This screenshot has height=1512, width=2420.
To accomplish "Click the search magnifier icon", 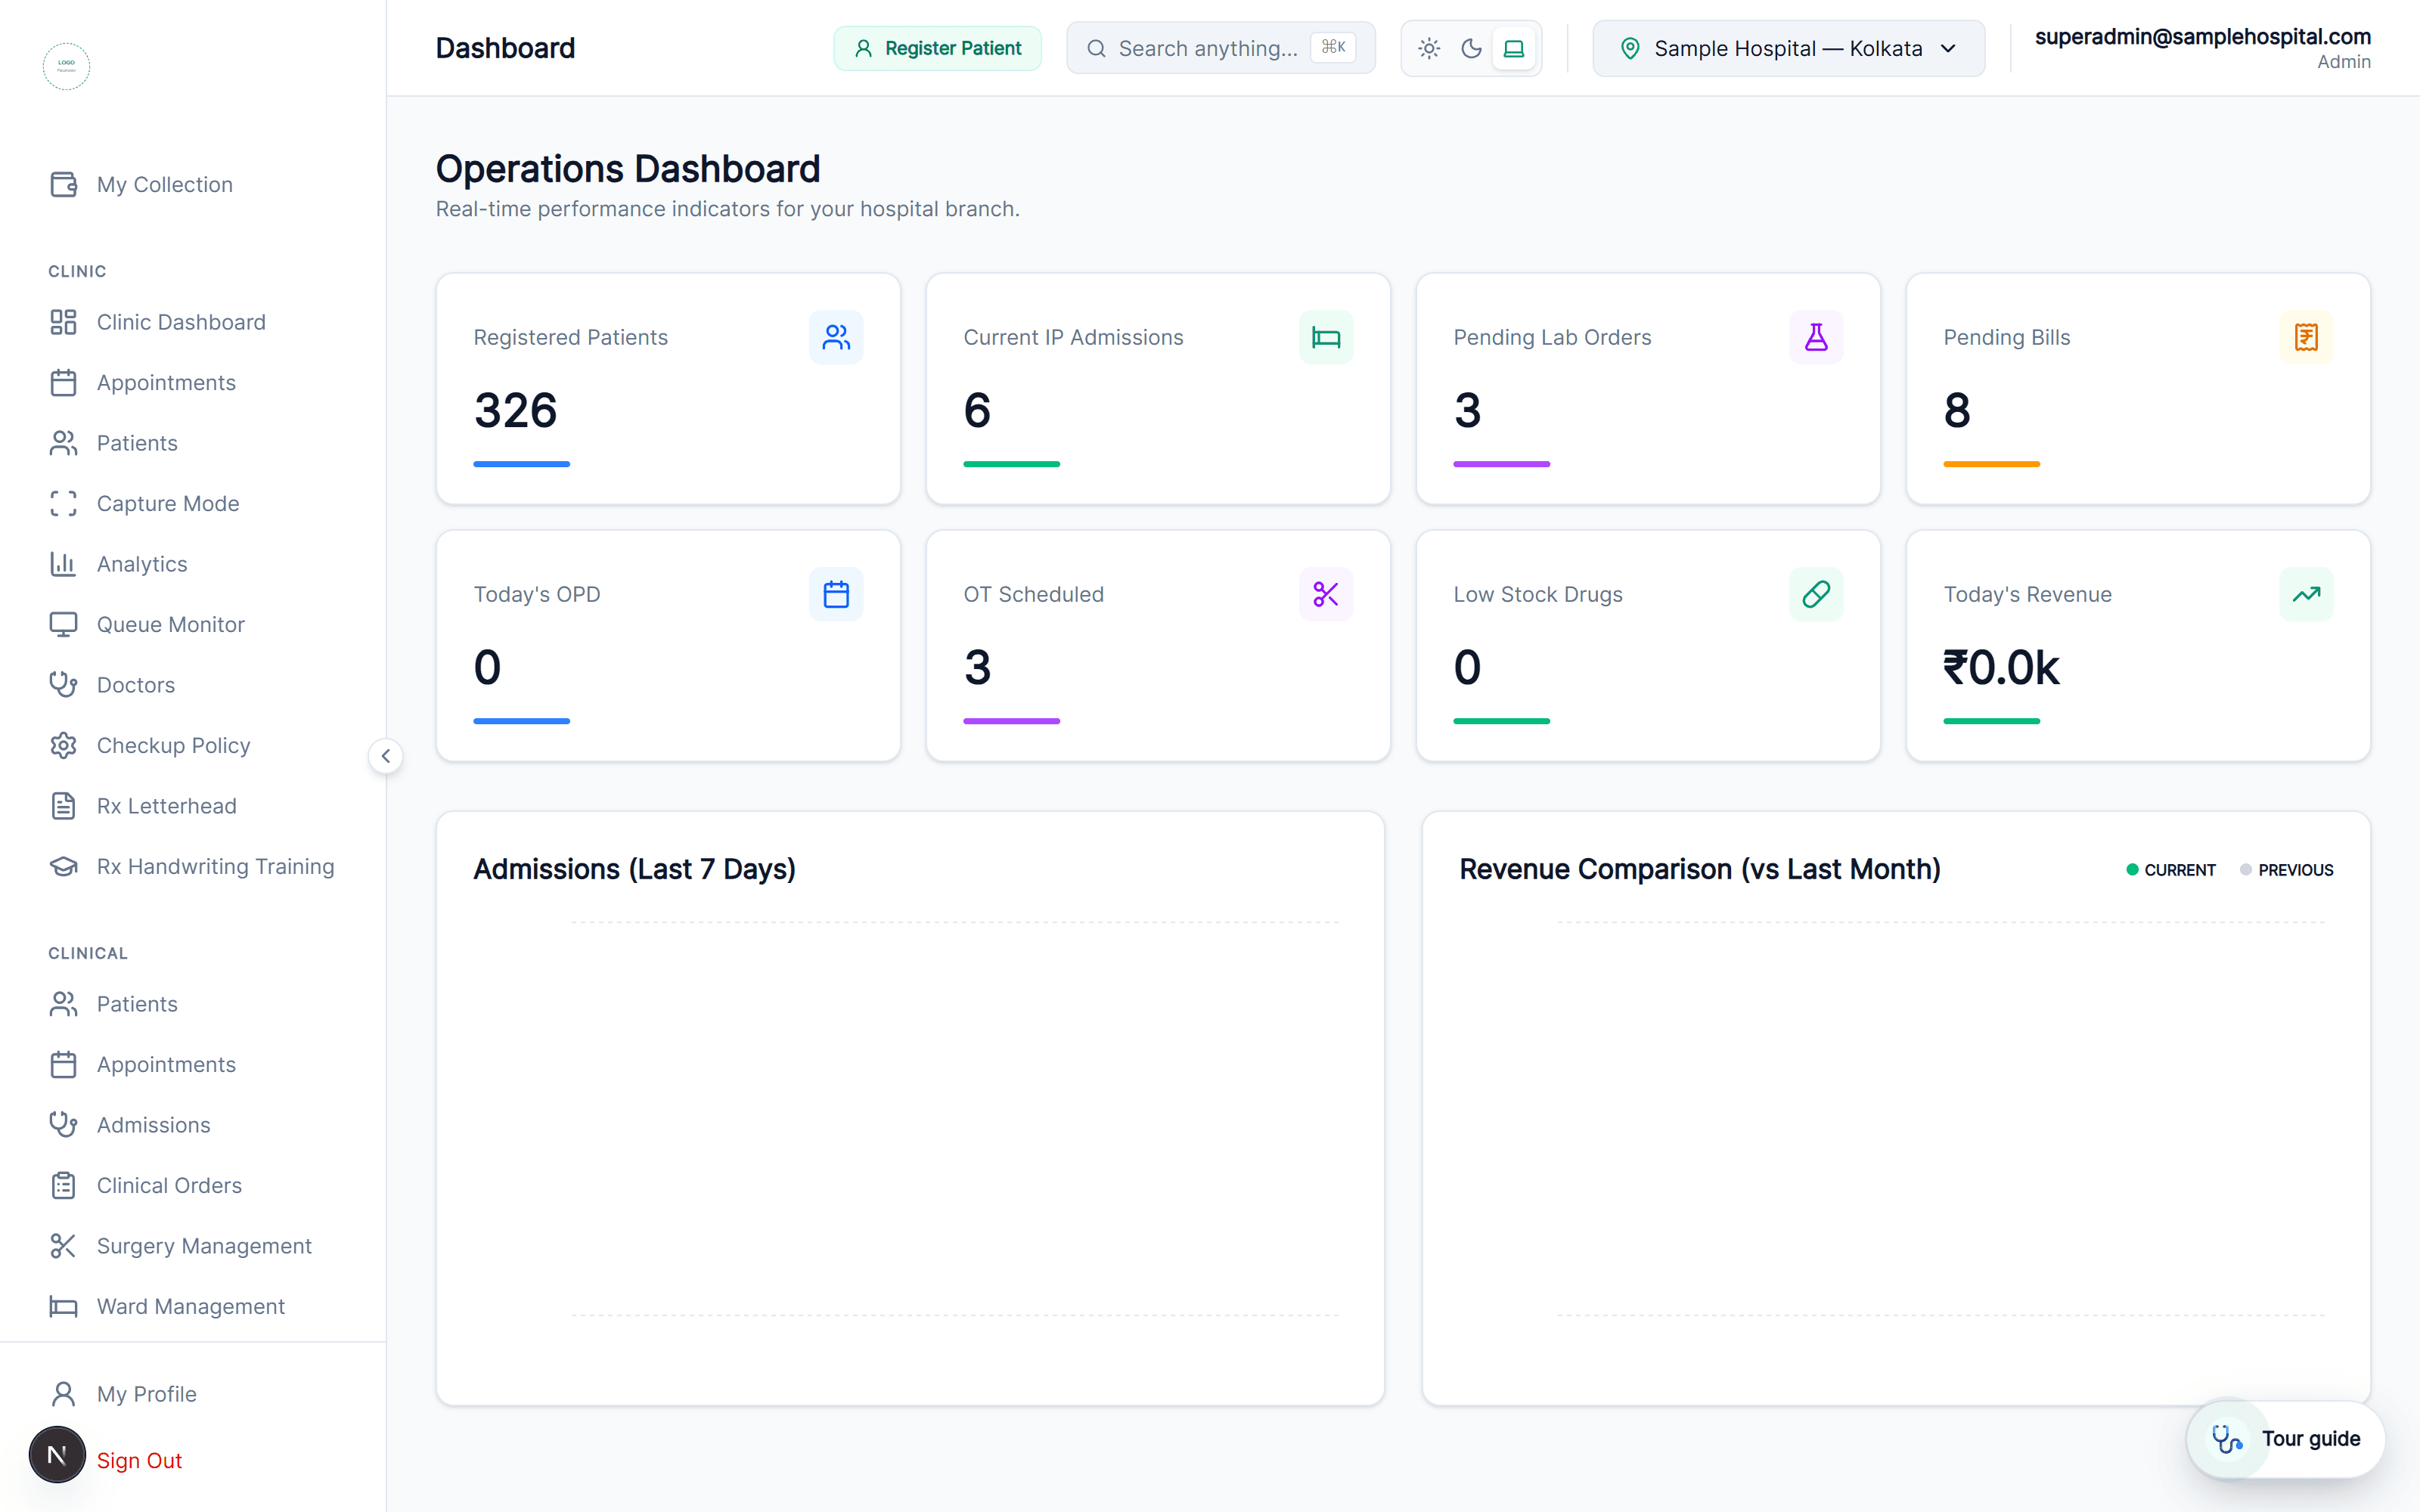I will [x=1096, y=48].
